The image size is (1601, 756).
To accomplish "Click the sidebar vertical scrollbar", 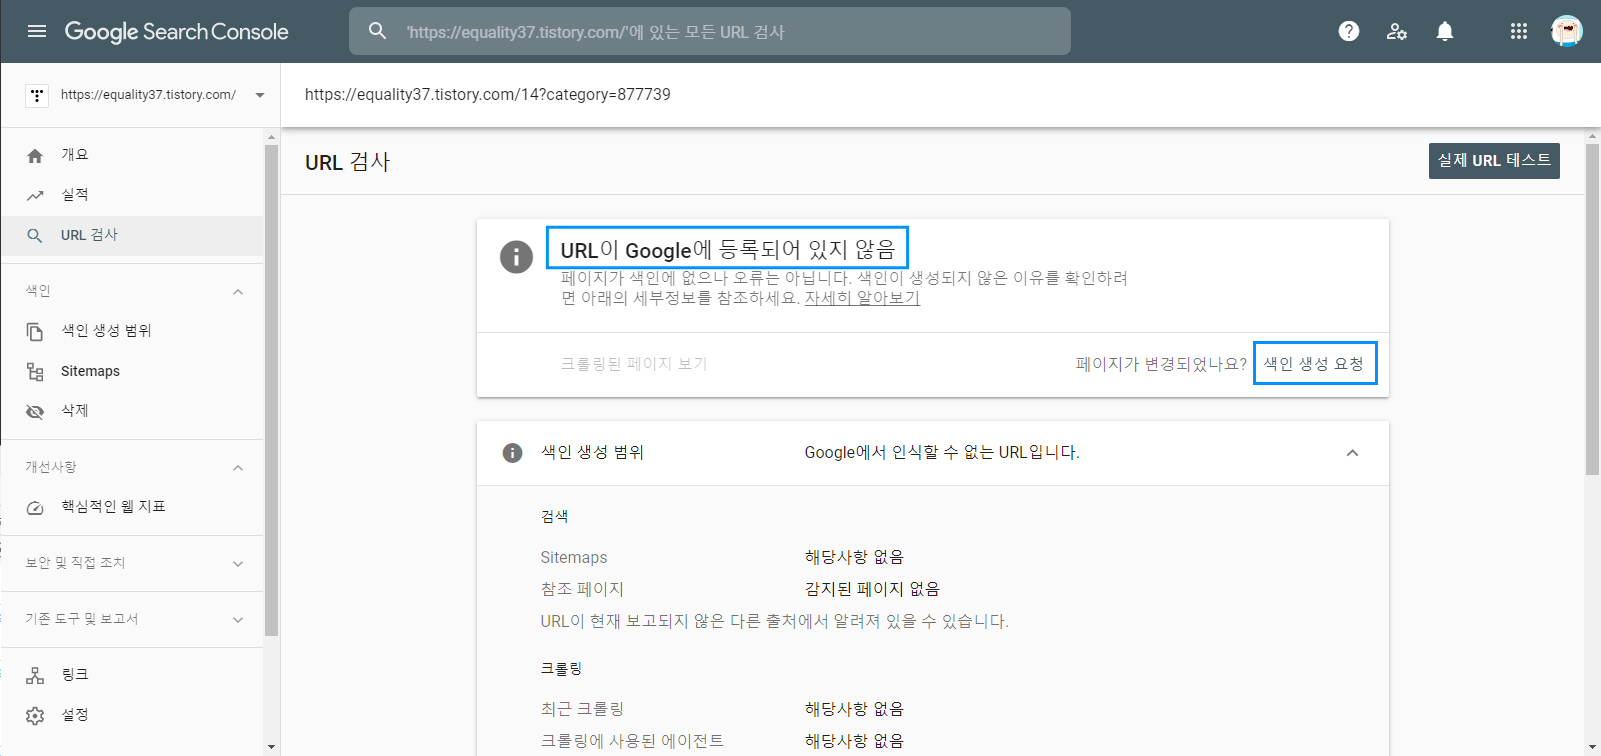I will click(271, 390).
